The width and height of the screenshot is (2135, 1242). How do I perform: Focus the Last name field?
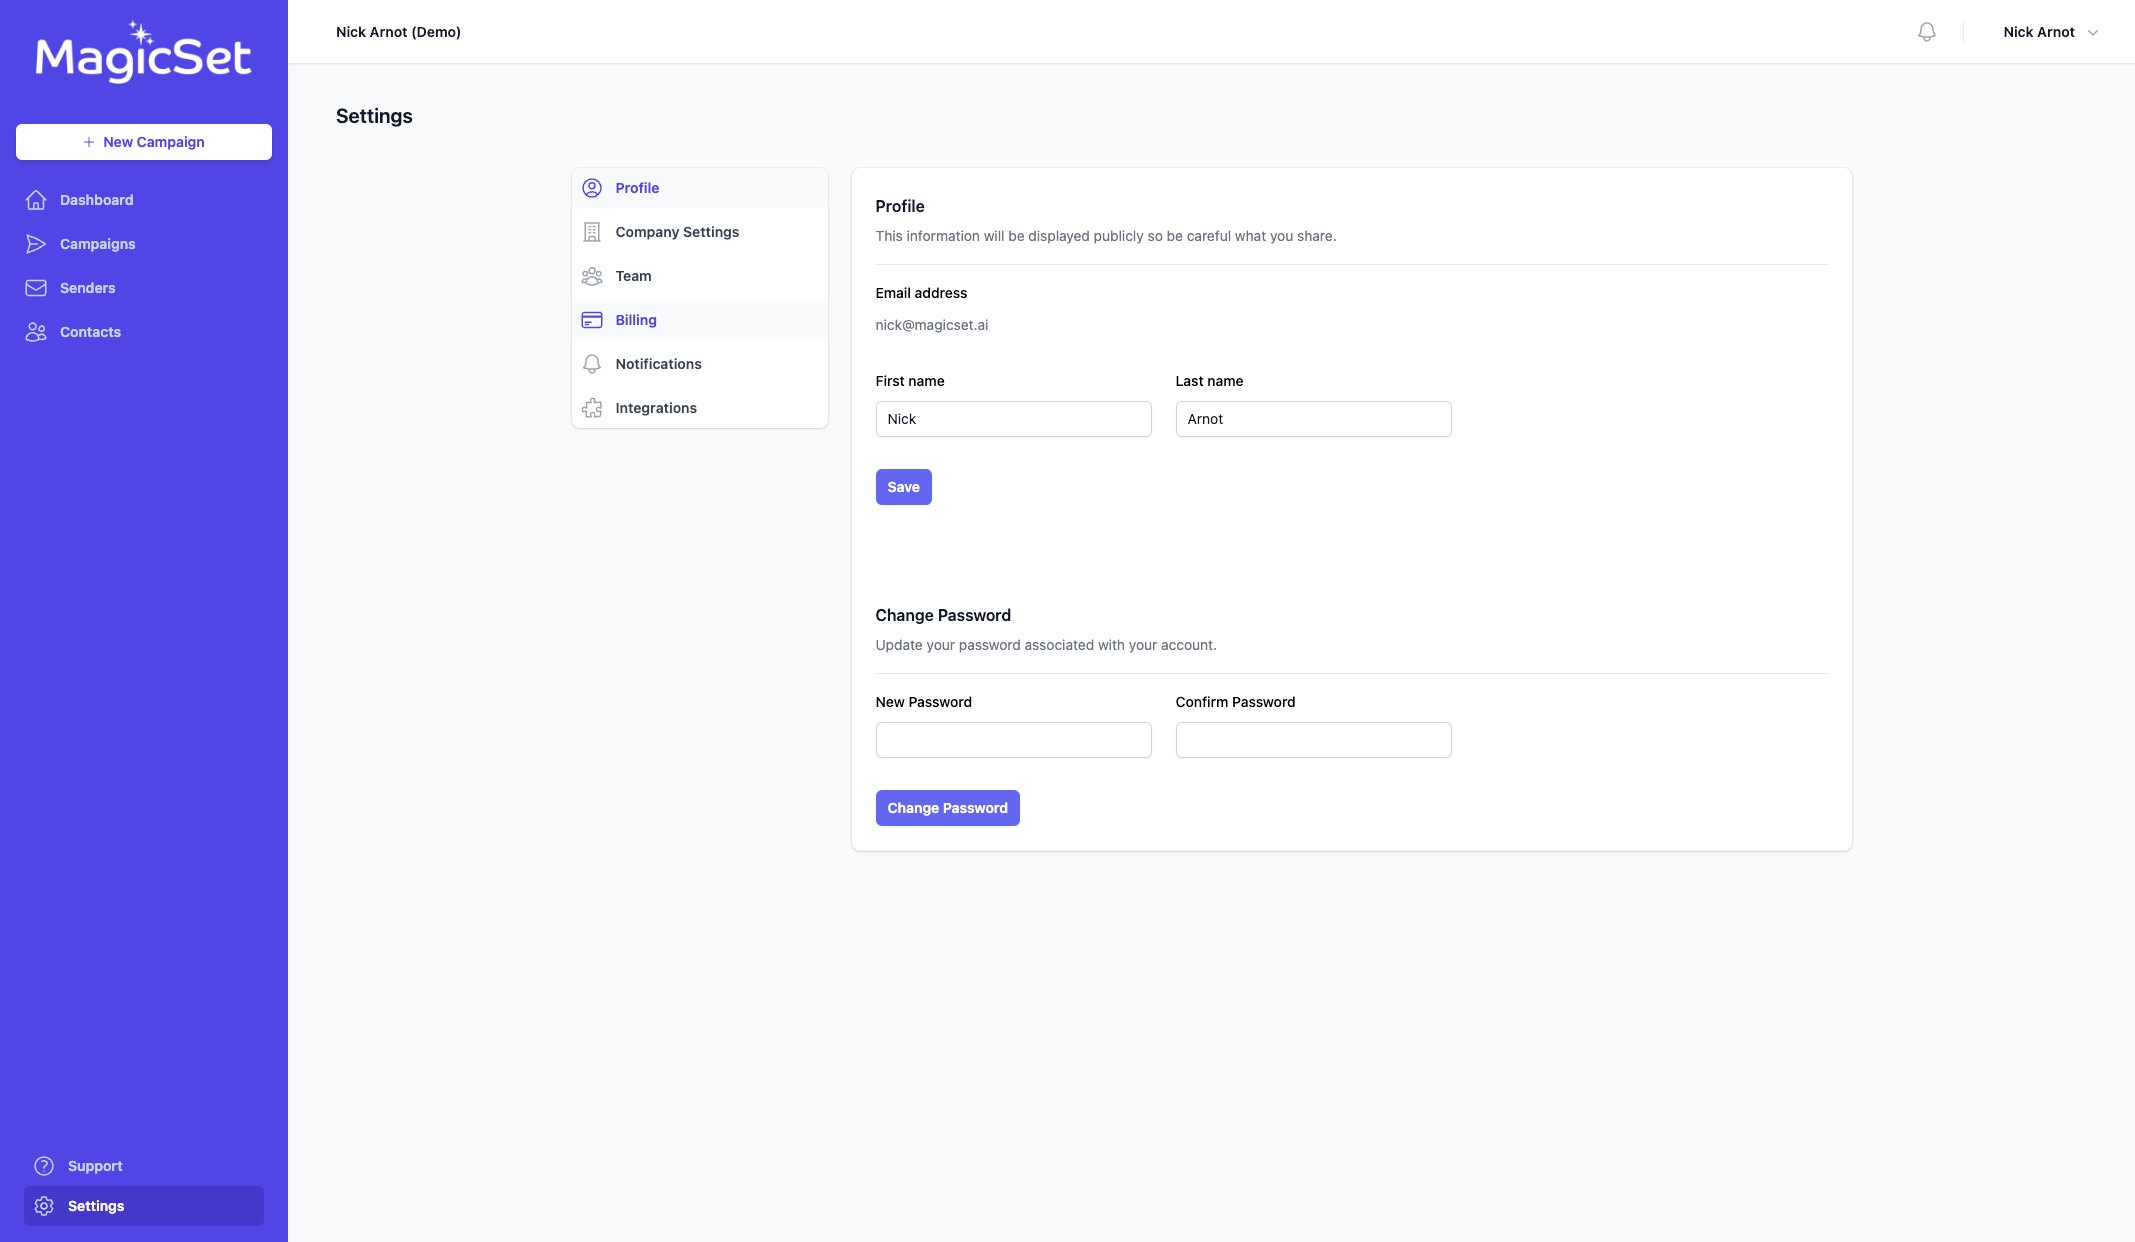coord(1313,419)
